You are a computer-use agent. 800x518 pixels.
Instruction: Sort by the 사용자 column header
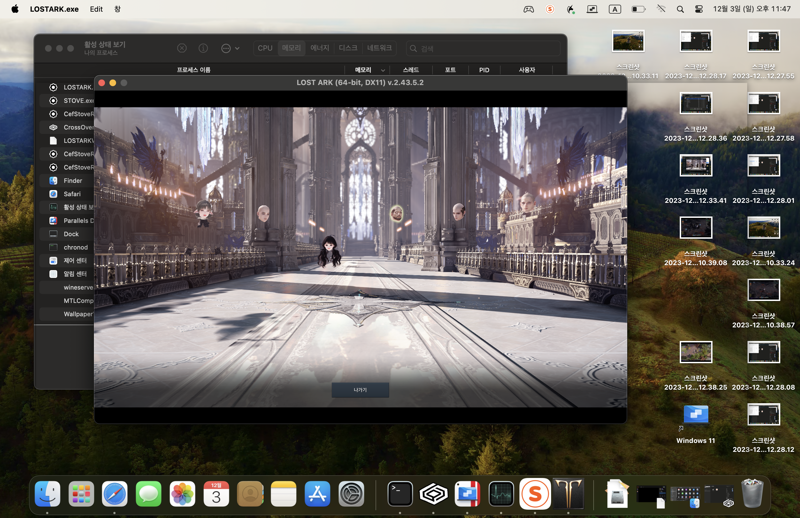coord(527,70)
